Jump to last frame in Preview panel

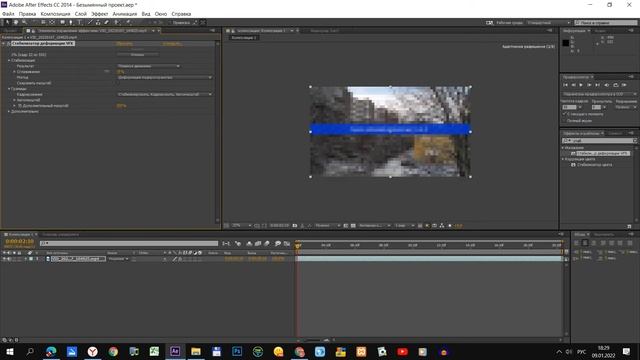pos(597,85)
